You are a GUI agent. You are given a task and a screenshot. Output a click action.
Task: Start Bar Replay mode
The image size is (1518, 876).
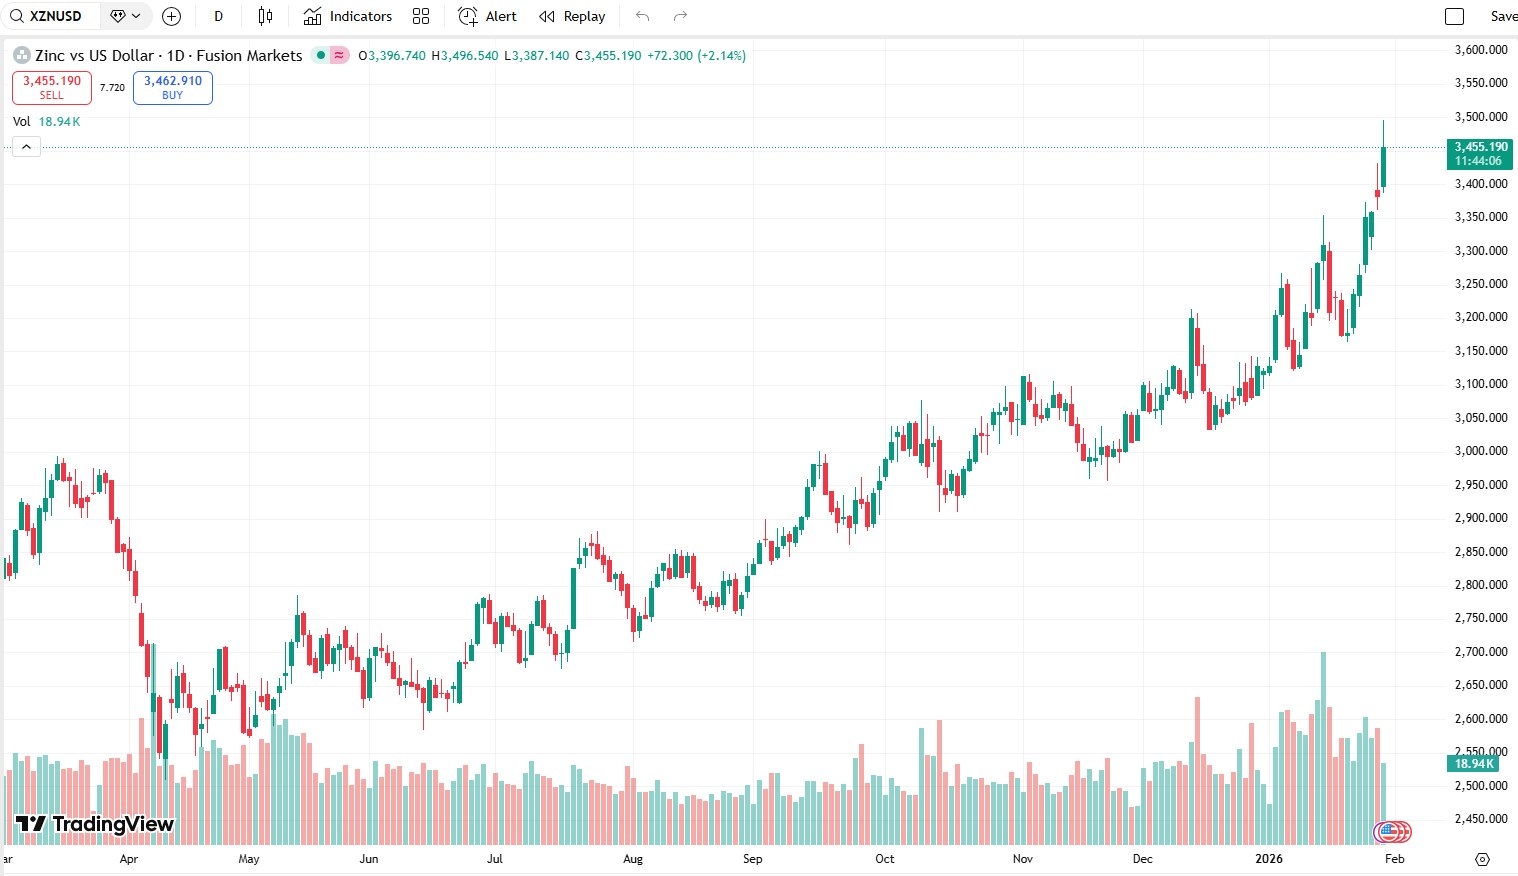[x=572, y=16]
